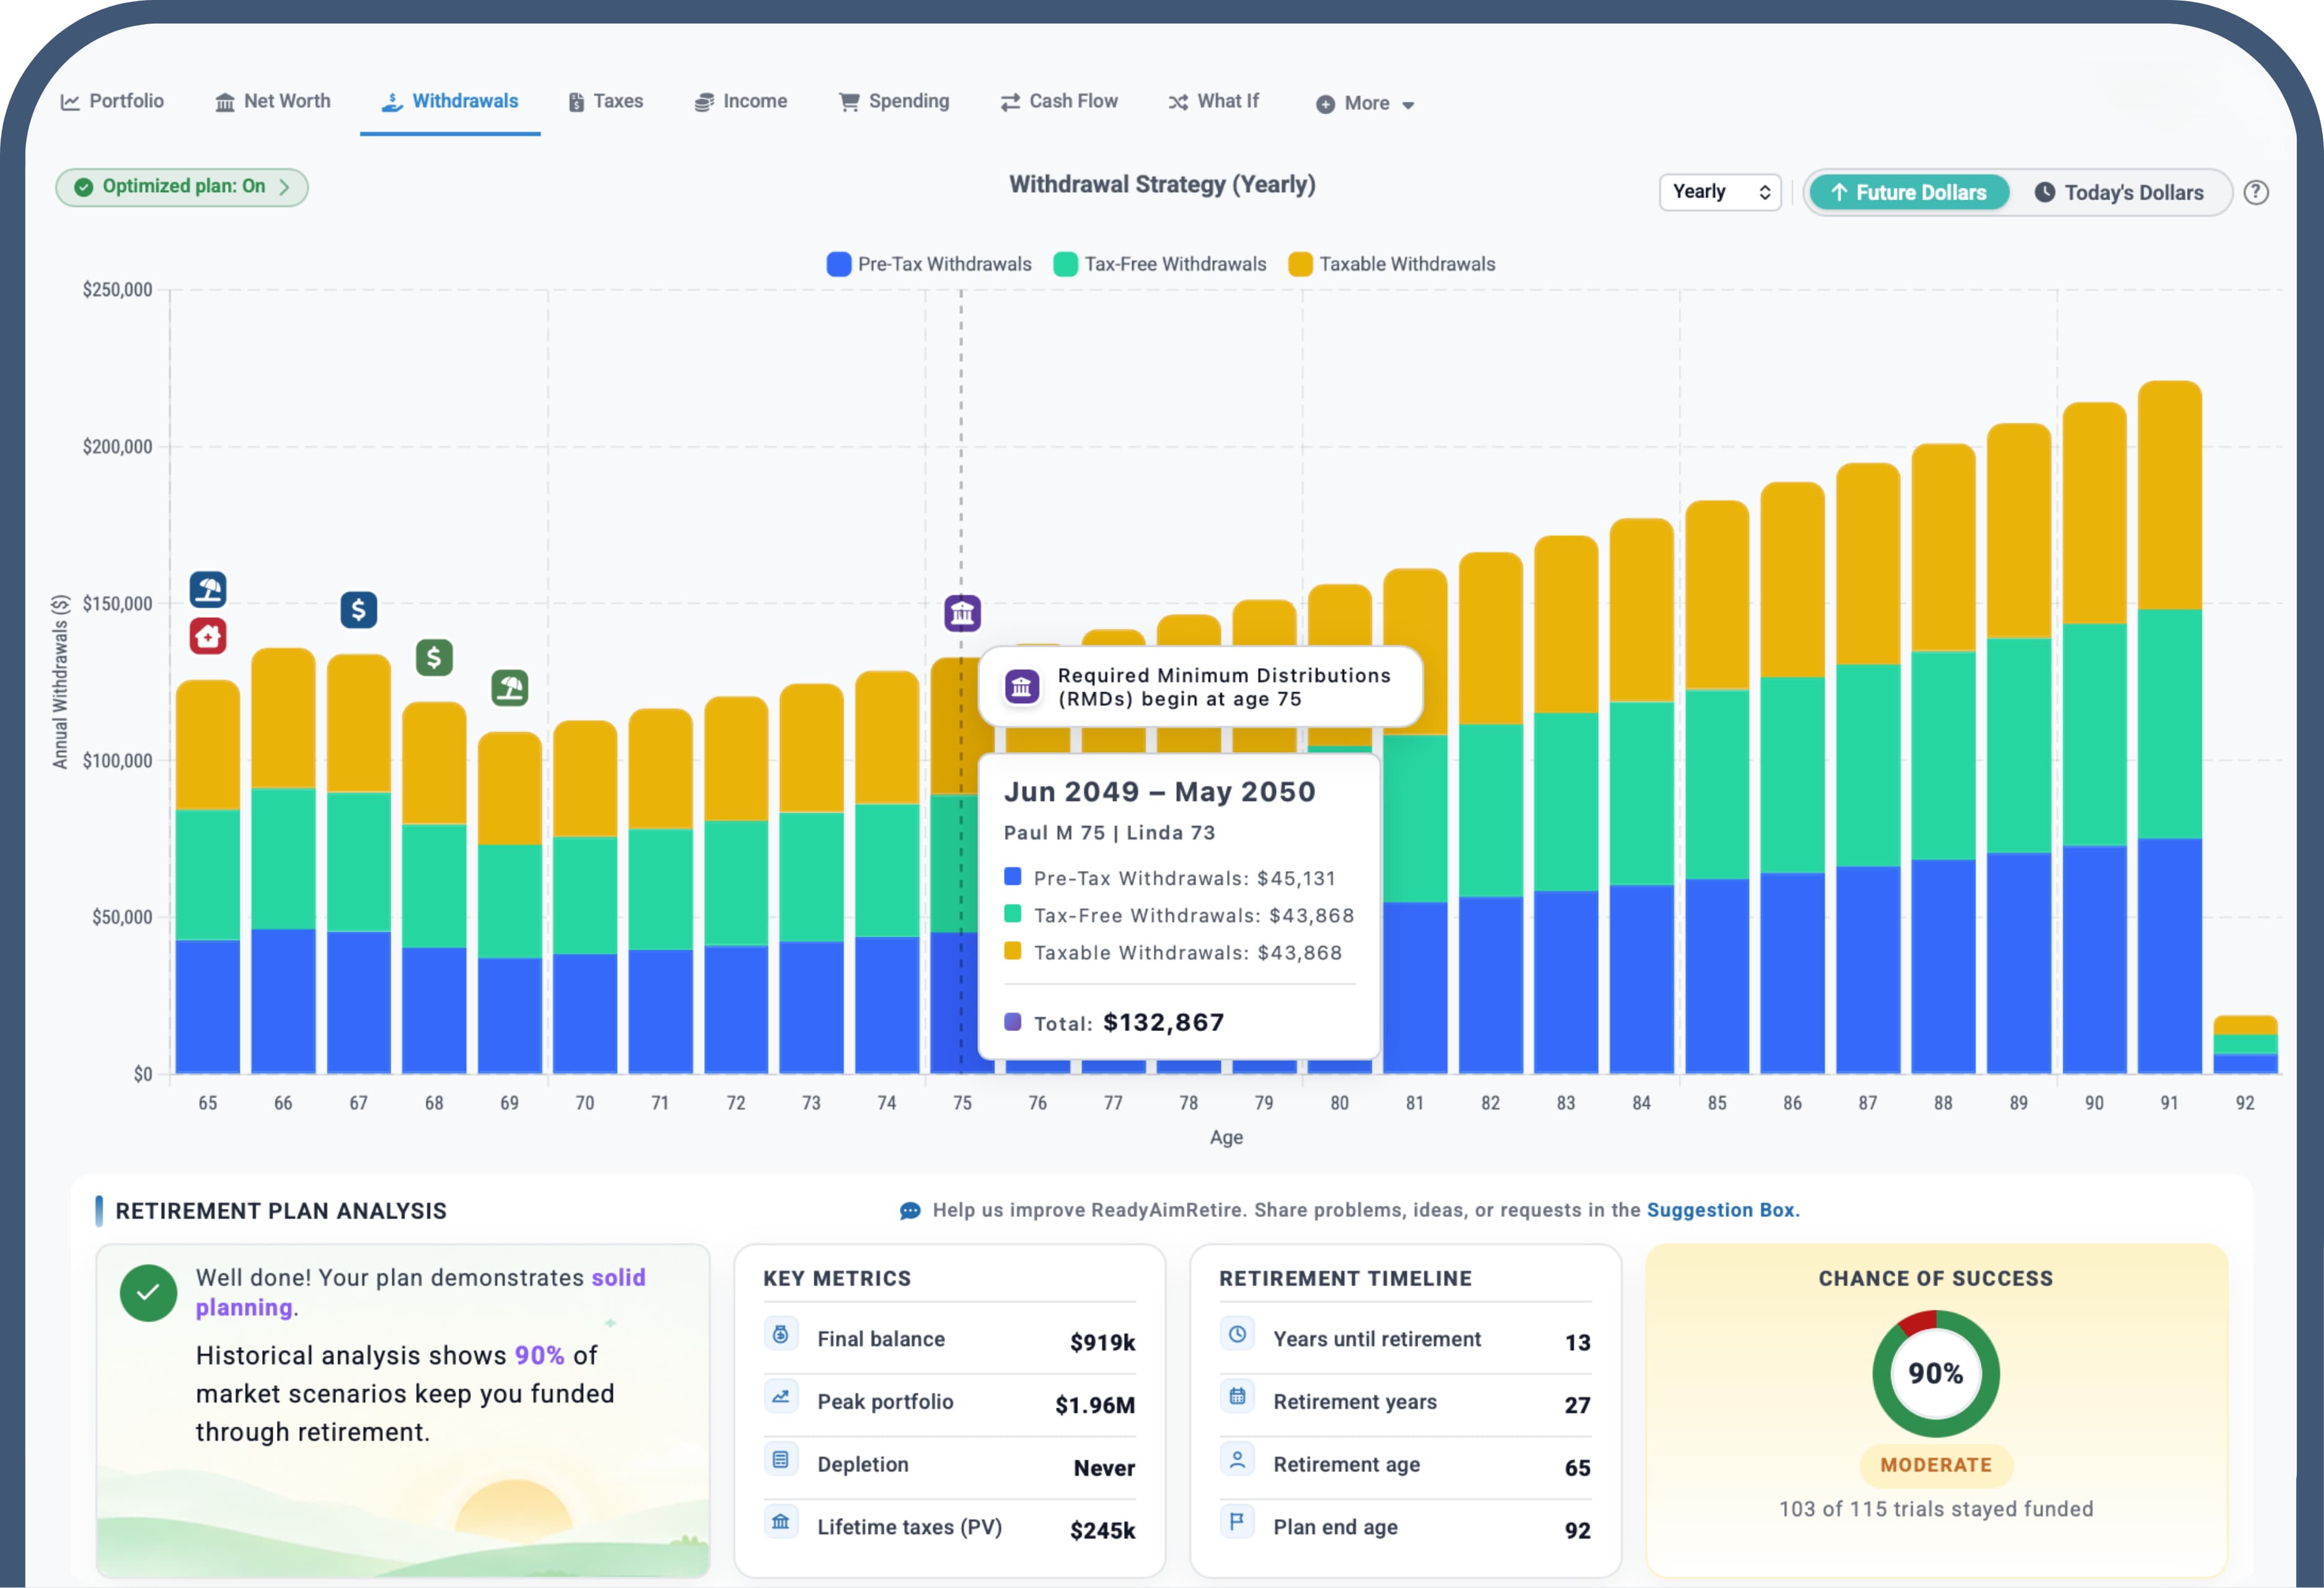Click the purple Total swatch in tooltip

coord(1012,1022)
